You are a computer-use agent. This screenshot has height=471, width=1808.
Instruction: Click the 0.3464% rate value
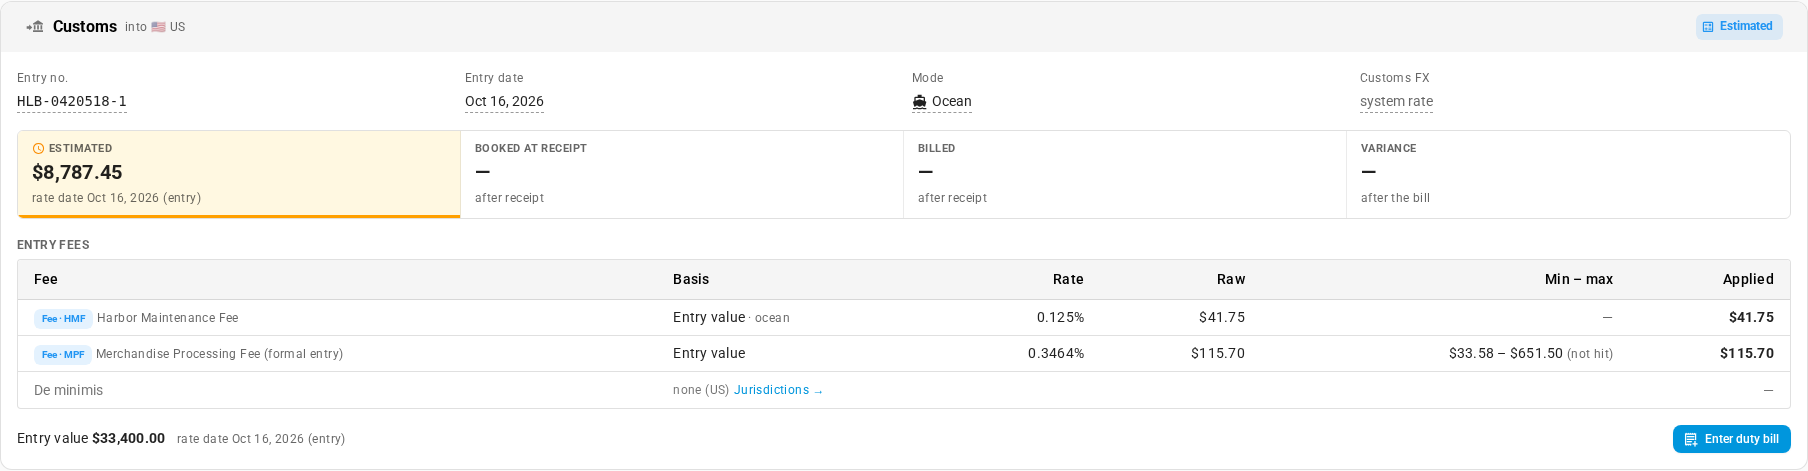pyautogui.click(x=1056, y=353)
